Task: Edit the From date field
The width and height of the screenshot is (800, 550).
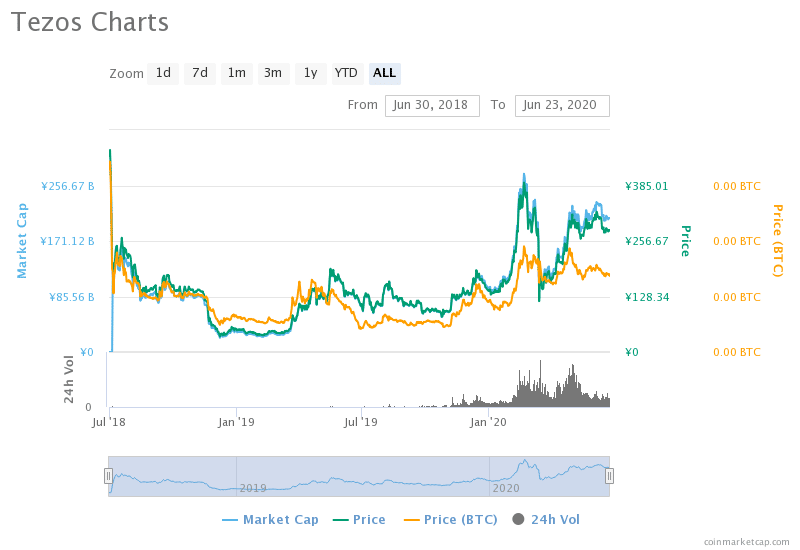Action: [432, 106]
